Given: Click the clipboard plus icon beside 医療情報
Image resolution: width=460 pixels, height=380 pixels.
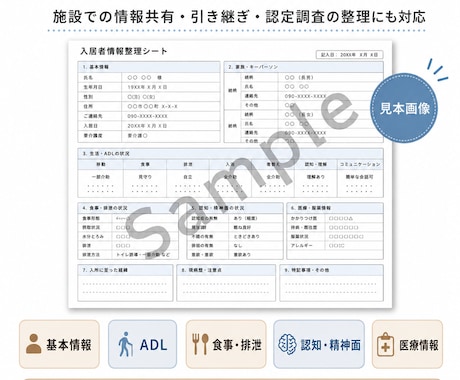Looking at the screenshot, I should (385, 345).
